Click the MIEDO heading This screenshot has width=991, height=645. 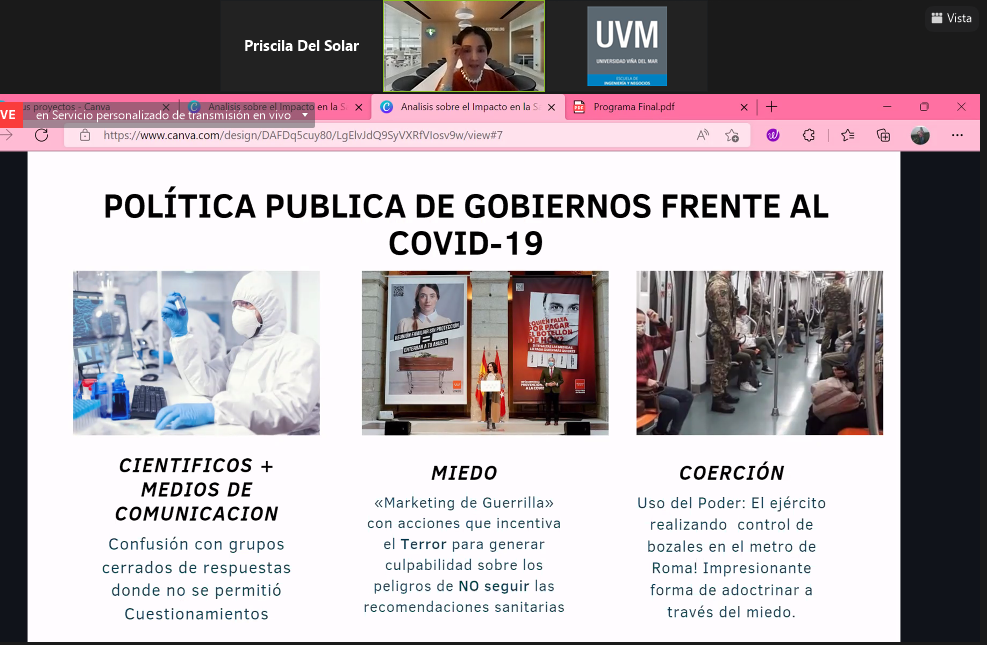464,473
